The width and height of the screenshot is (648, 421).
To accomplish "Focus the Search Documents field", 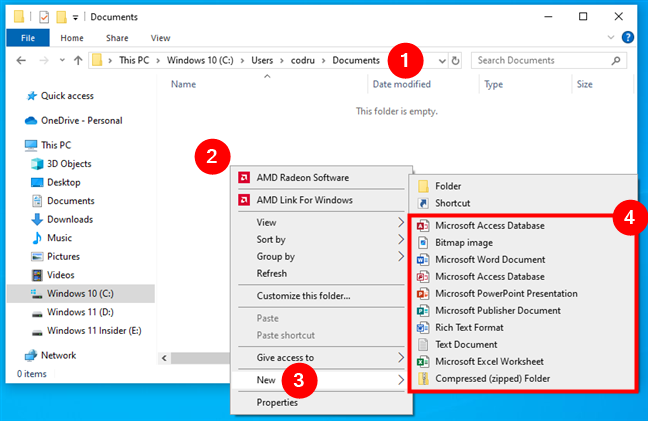I will (549, 60).
